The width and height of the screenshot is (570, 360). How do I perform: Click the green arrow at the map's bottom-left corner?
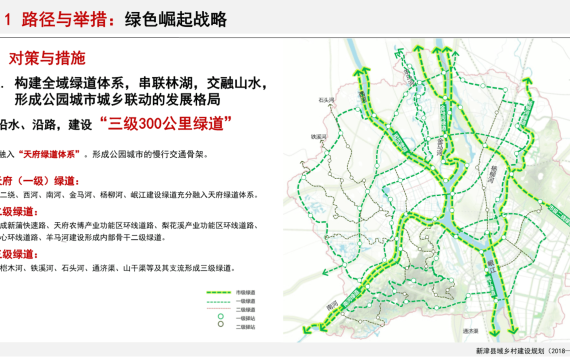point(308,329)
